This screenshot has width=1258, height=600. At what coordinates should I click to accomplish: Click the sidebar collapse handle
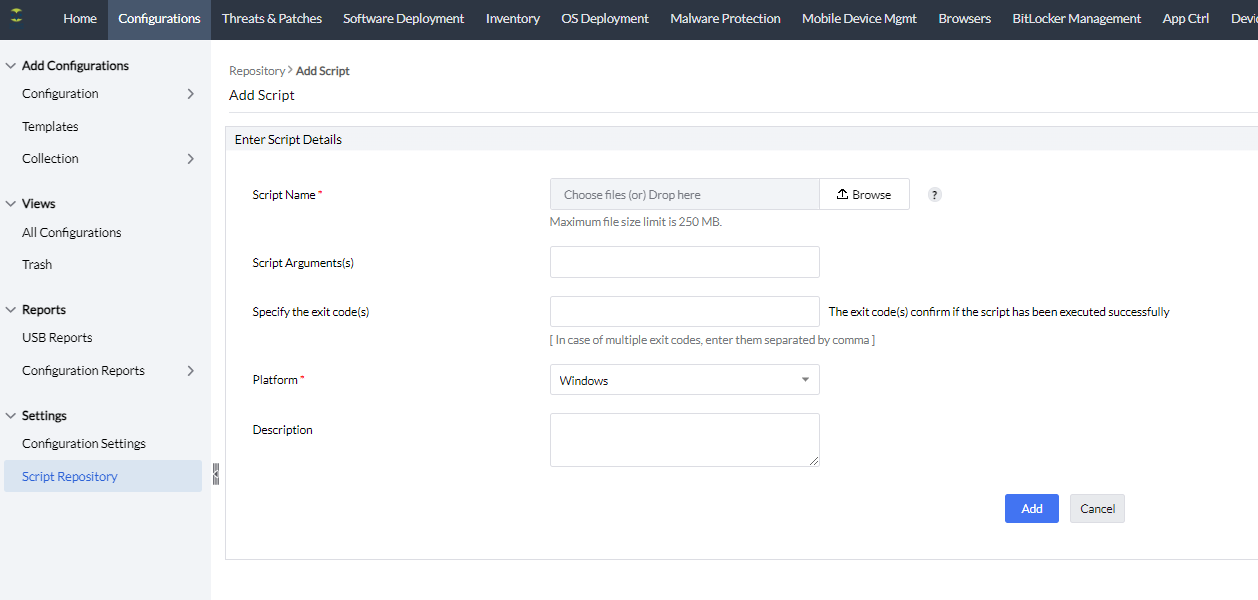click(215, 474)
